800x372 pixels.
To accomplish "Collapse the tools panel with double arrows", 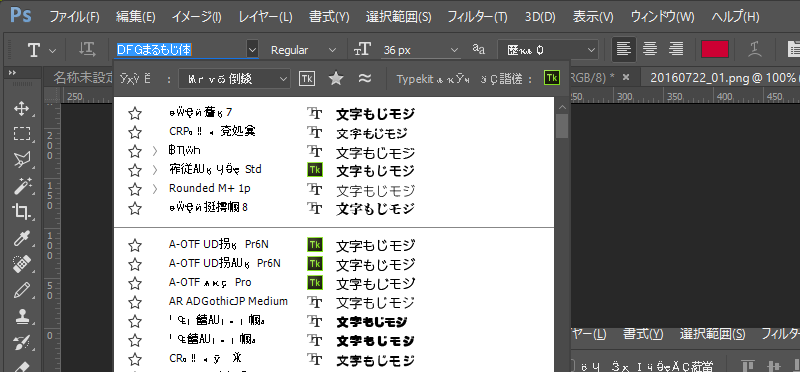I will click(12, 73).
